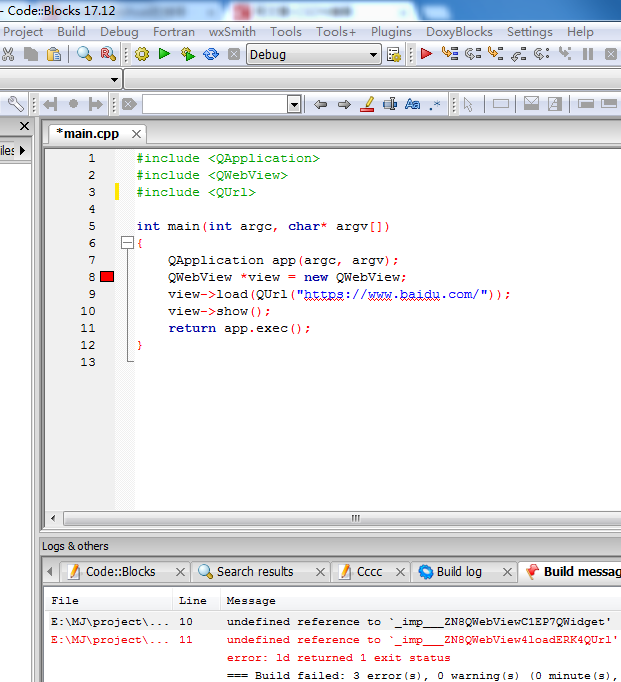Image resolution: width=621 pixels, height=682 pixels.
Task: Open the Plugins menu
Action: coord(391,31)
